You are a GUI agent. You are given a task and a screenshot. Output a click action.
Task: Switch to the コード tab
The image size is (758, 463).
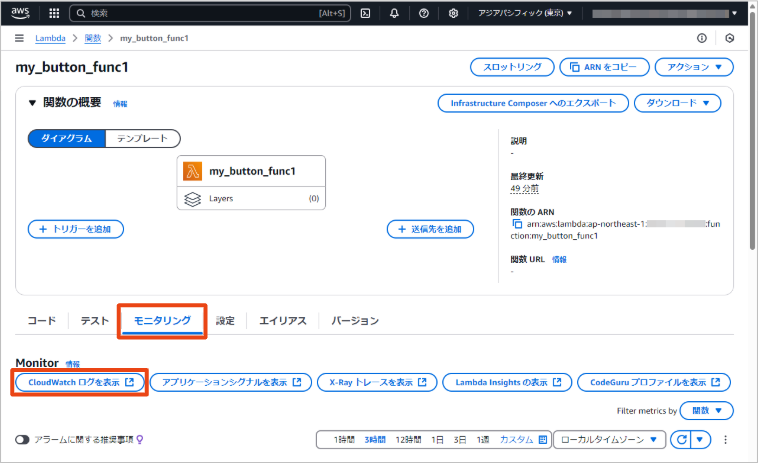42,320
